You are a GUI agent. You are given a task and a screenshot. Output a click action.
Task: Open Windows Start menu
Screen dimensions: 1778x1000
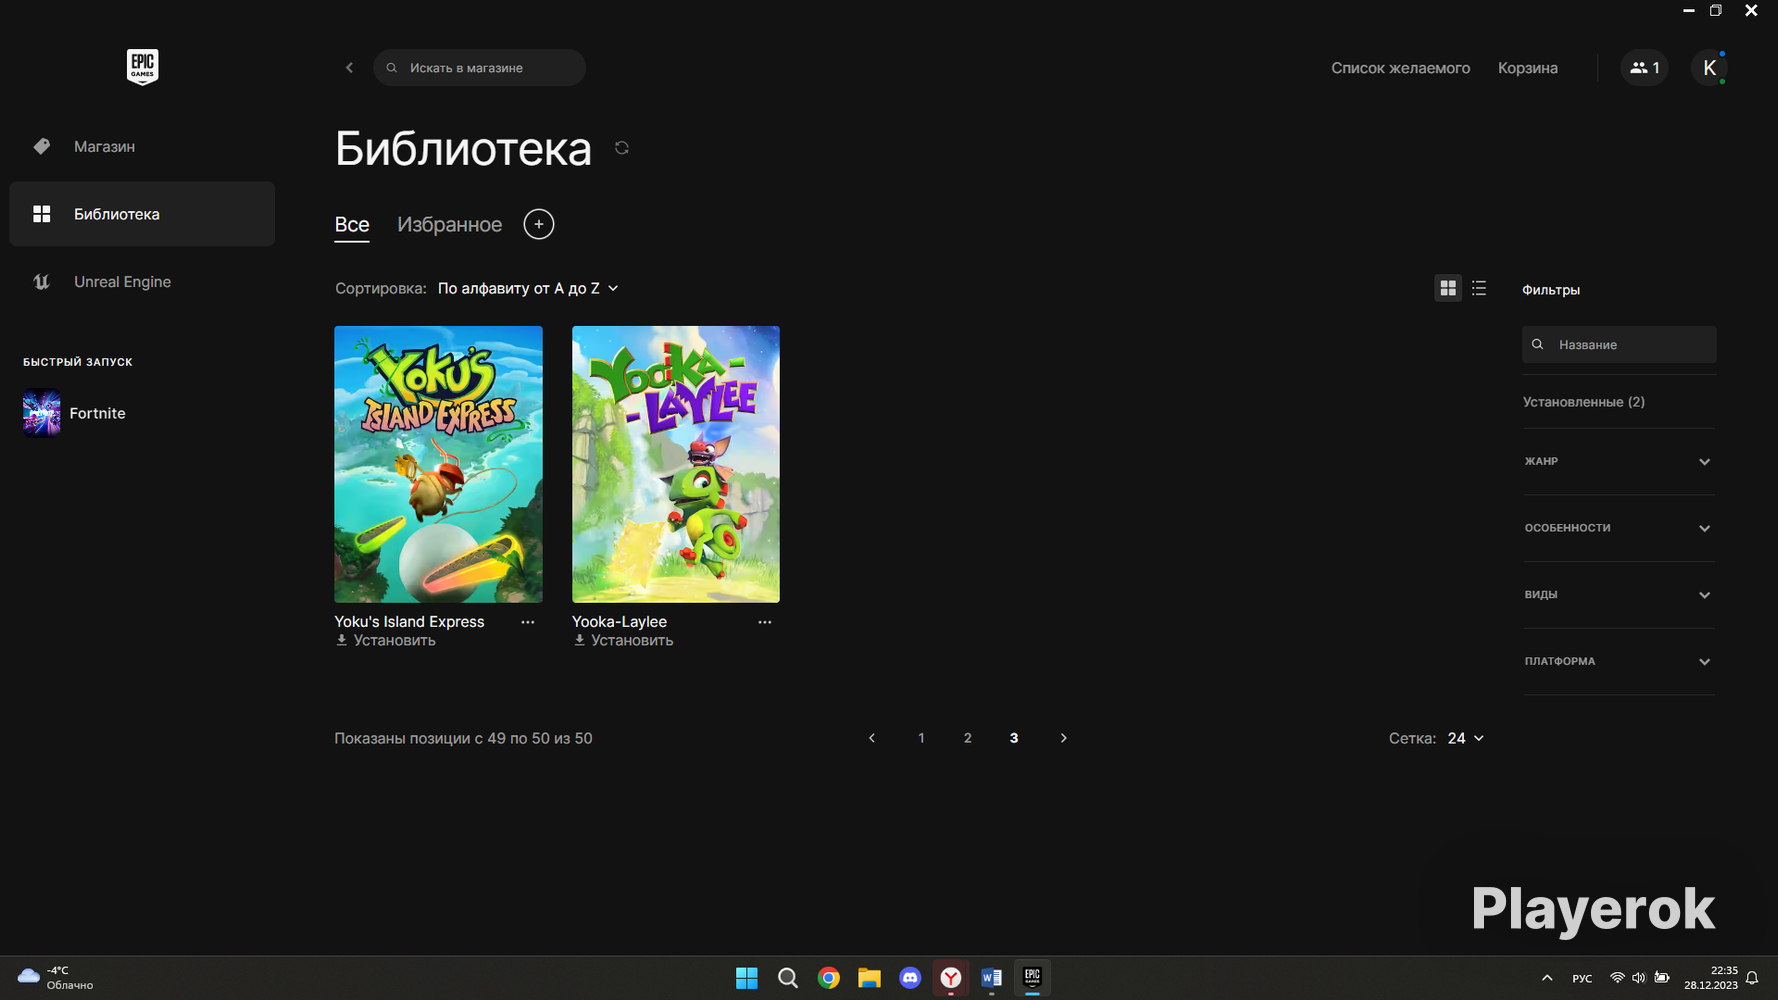(747, 978)
